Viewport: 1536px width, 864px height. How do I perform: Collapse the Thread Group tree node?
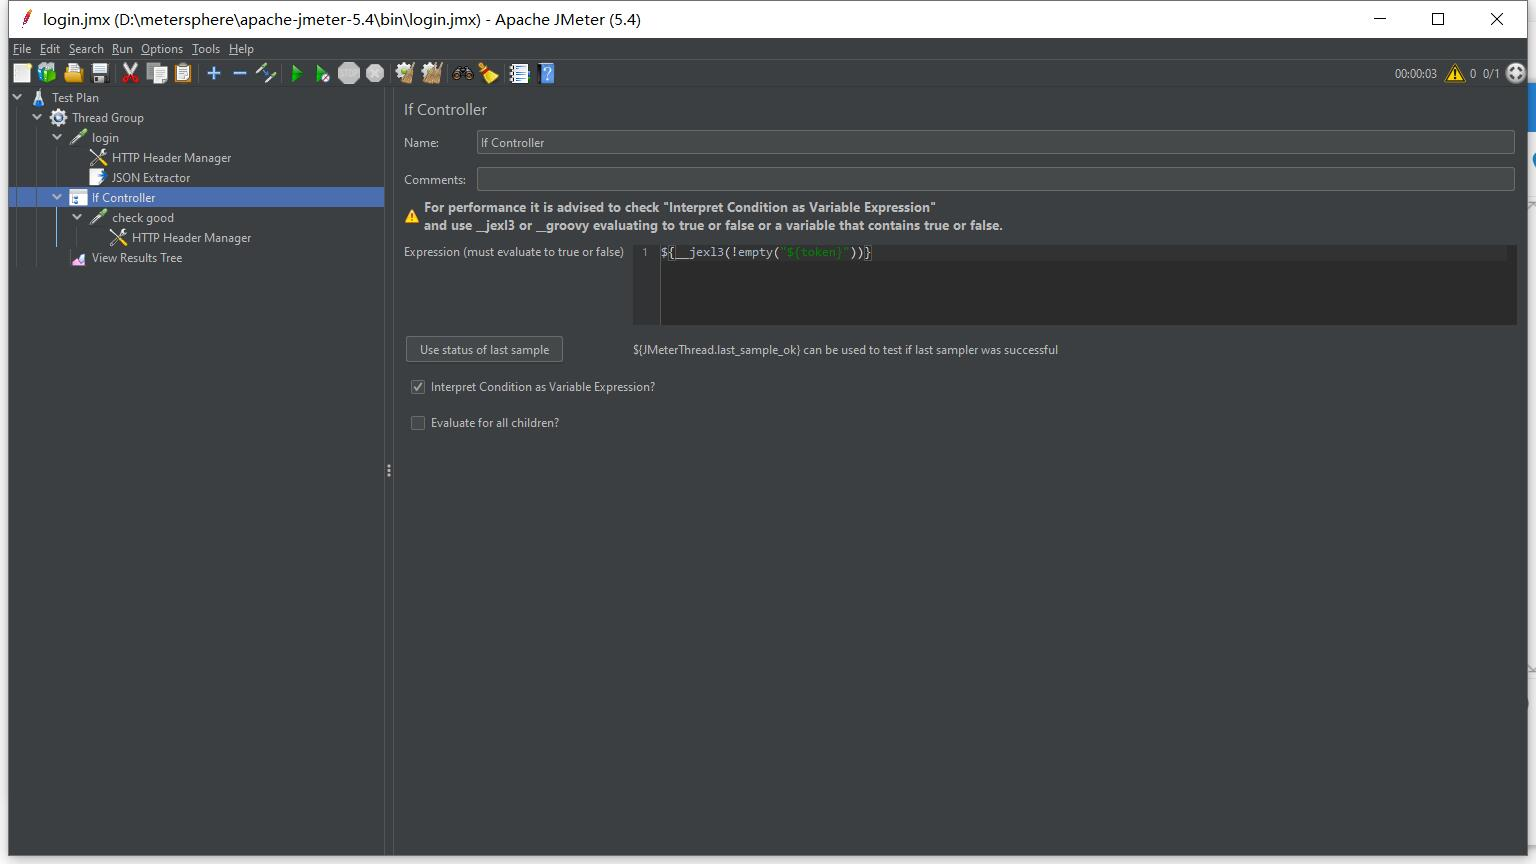coord(38,117)
